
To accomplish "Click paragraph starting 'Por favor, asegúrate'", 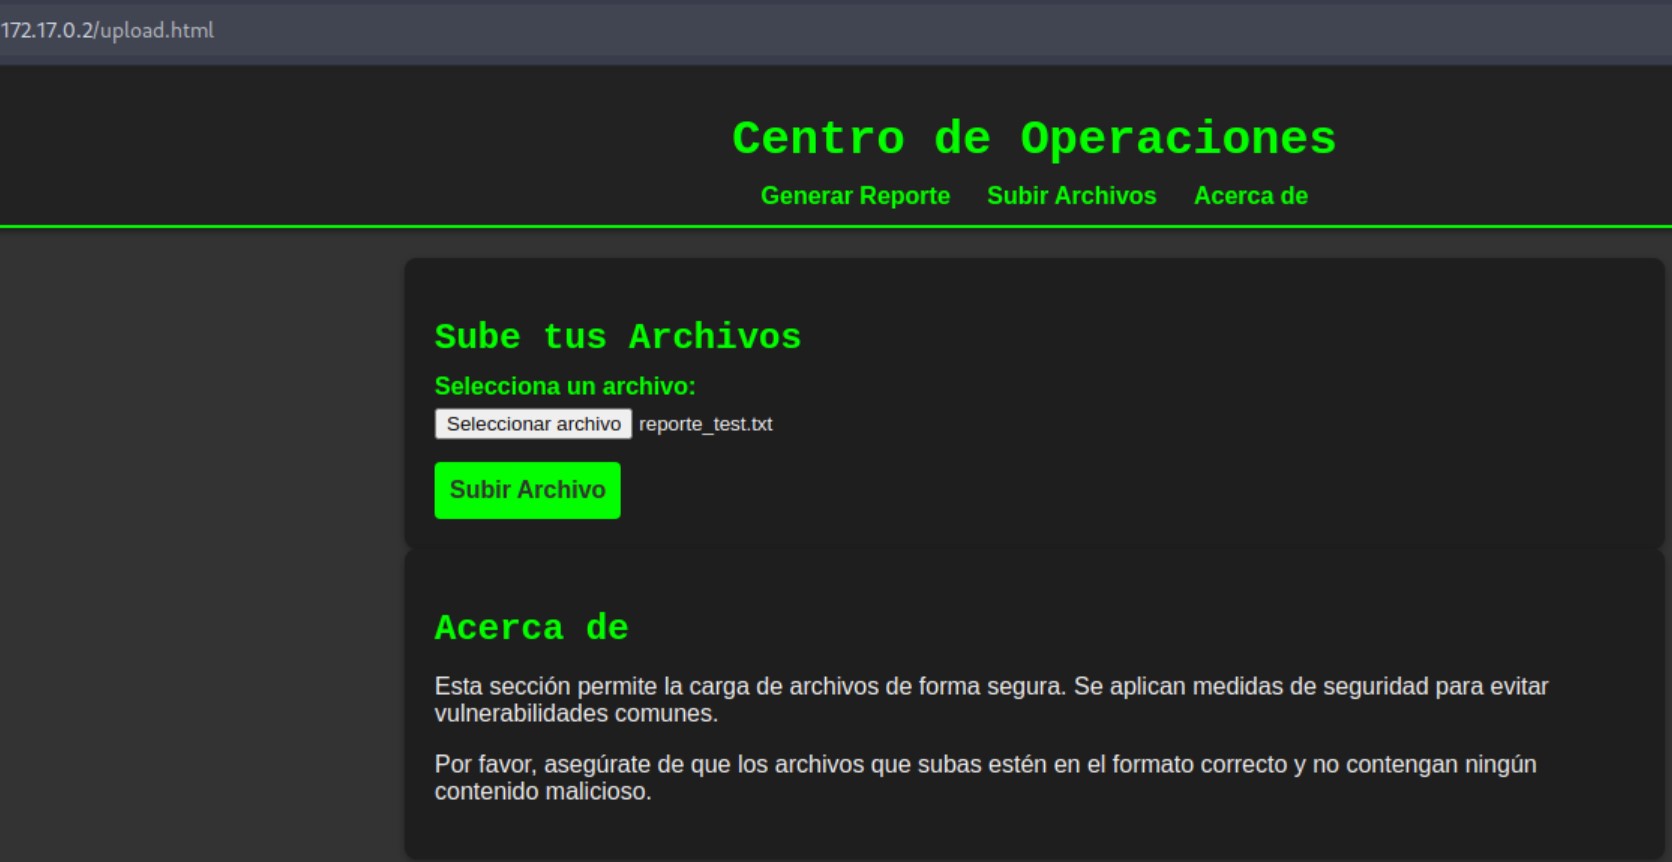I will pos(985,778).
